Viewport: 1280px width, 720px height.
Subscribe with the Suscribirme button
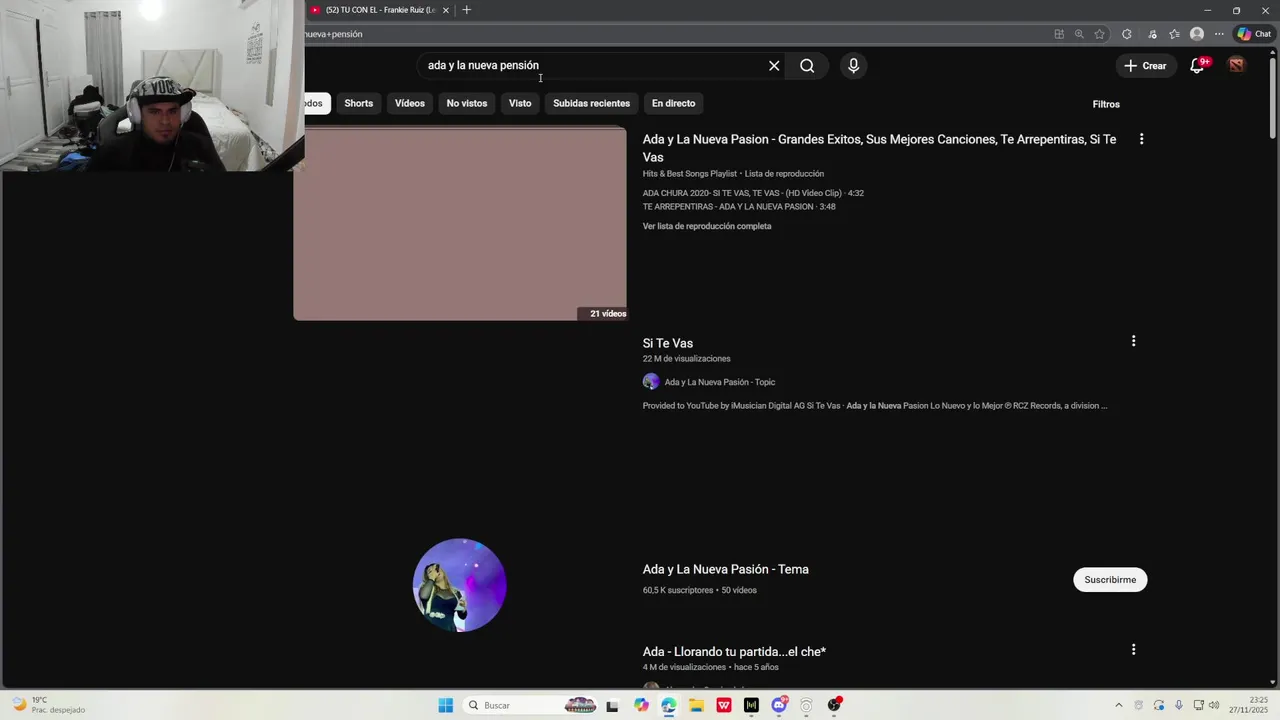pos(1110,580)
